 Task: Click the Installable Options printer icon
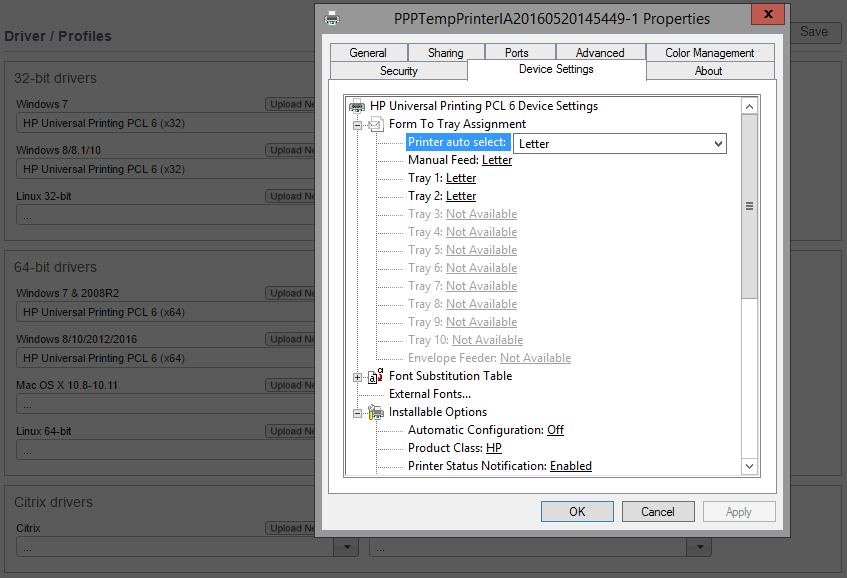click(376, 412)
